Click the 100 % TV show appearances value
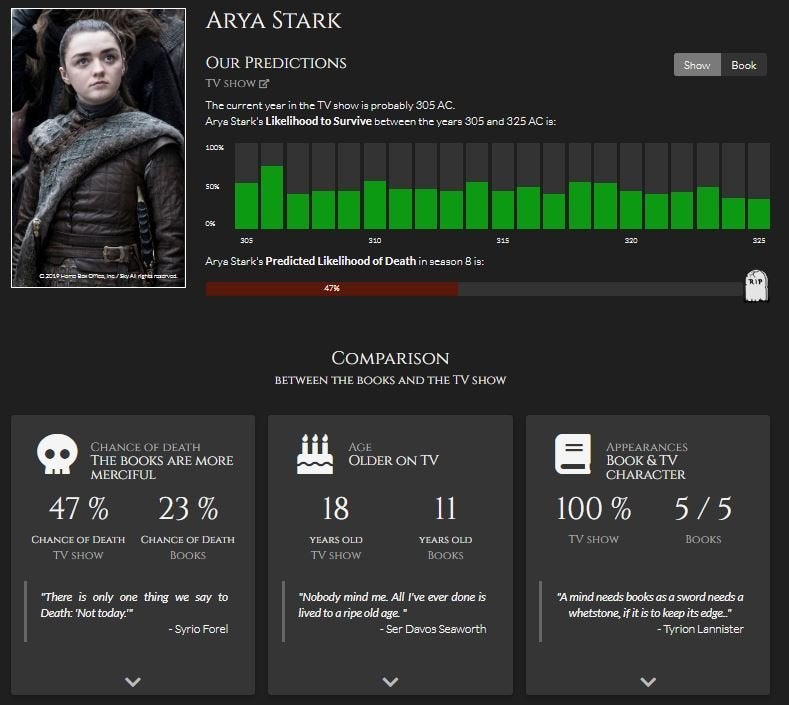The width and height of the screenshot is (789, 705). (594, 508)
